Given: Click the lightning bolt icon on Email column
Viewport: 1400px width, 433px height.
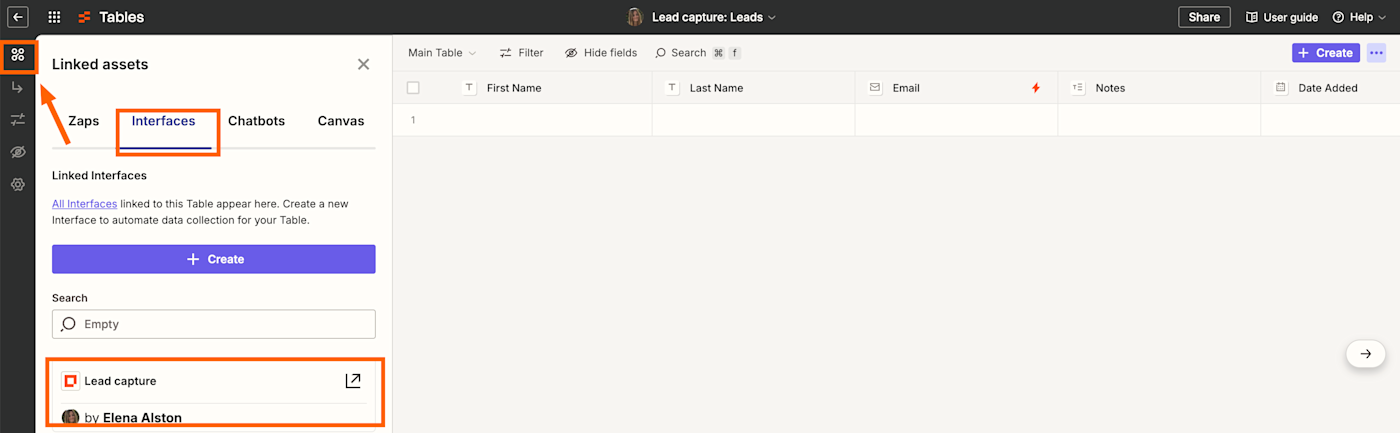Looking at the screenshot, I should pos(1036,88).
